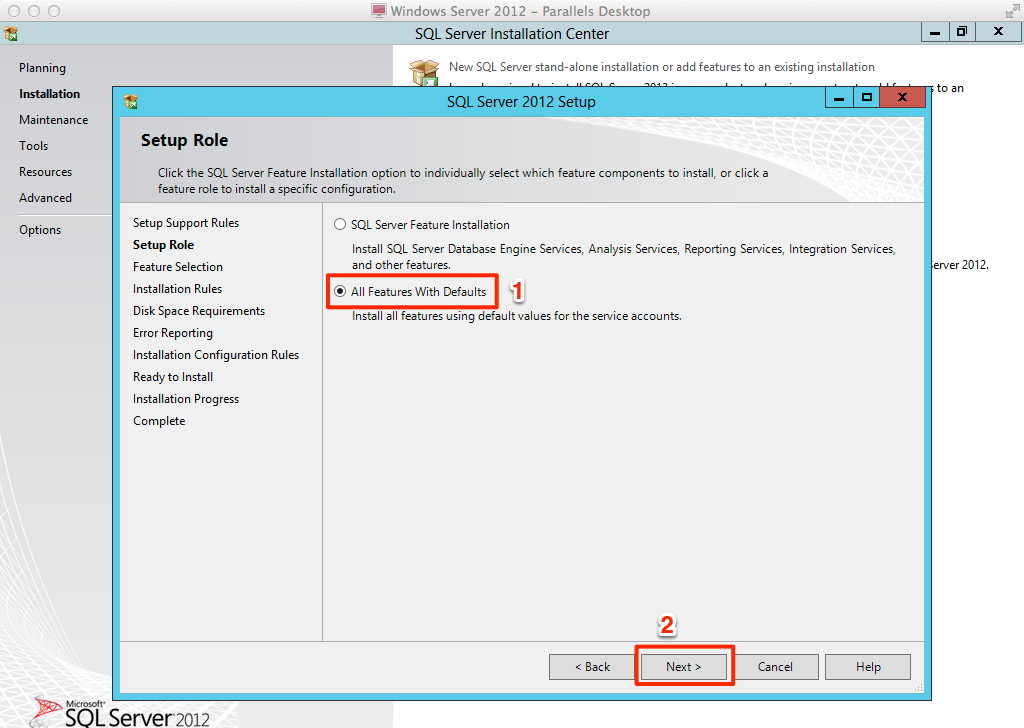Click Ready to Install step
Image resolution: width=1024 pixels, height=728 pixels.
[x=172, y=377]
